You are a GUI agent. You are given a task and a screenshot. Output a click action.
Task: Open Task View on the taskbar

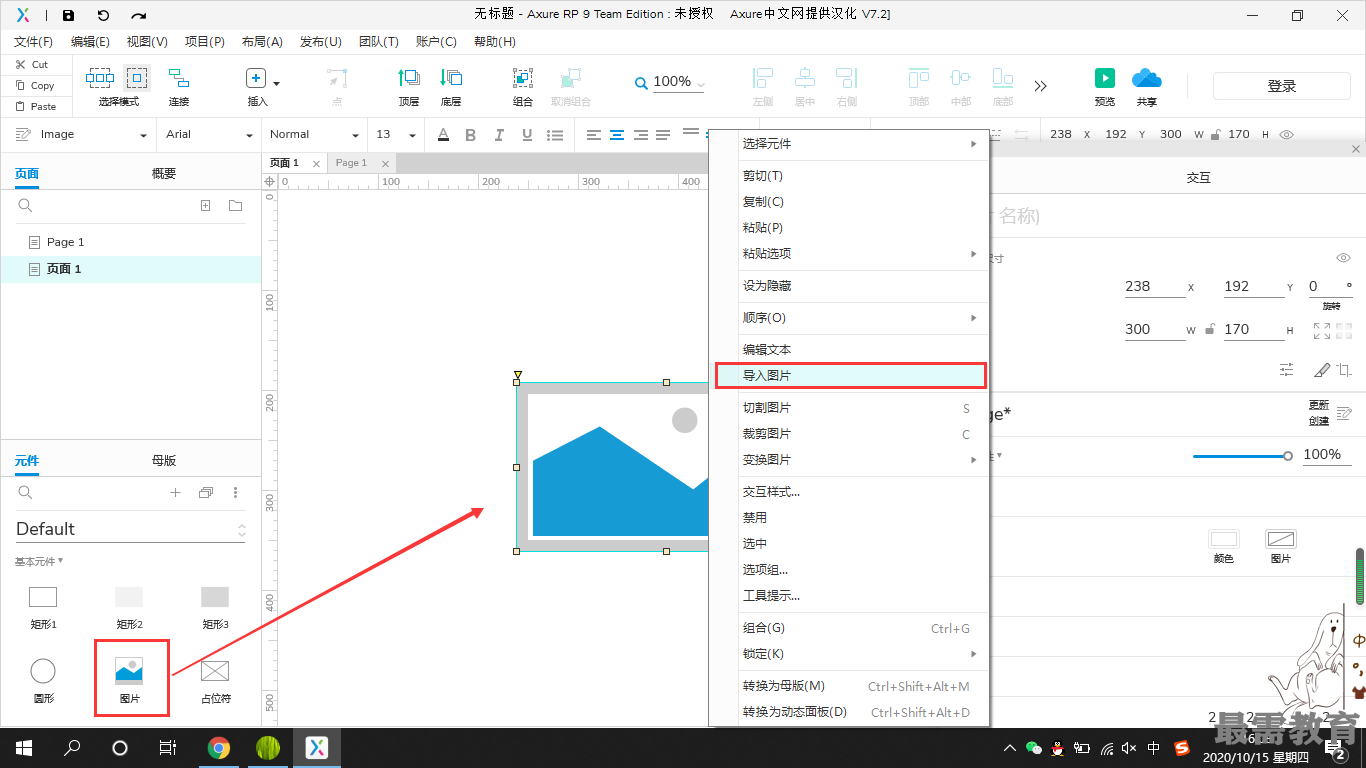[x=168, y=747]
